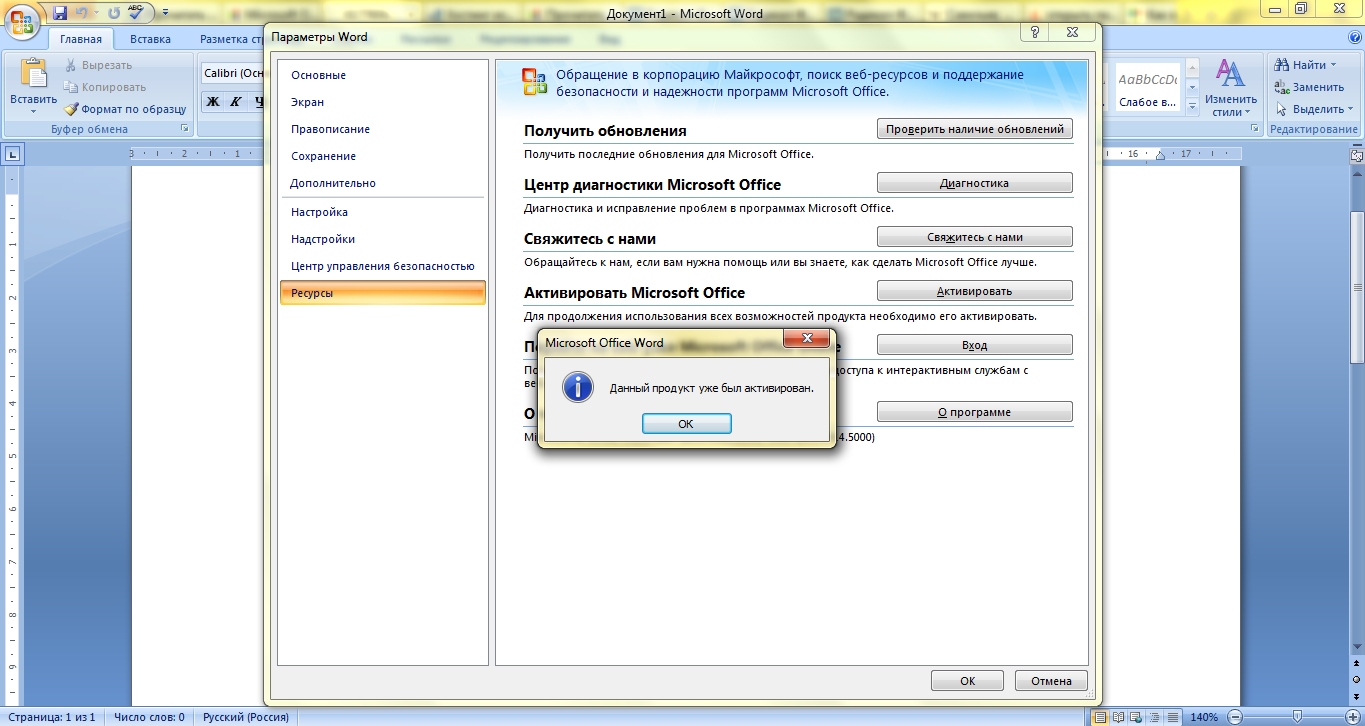Click Русский (Россия) language indicator

(246, 717)
